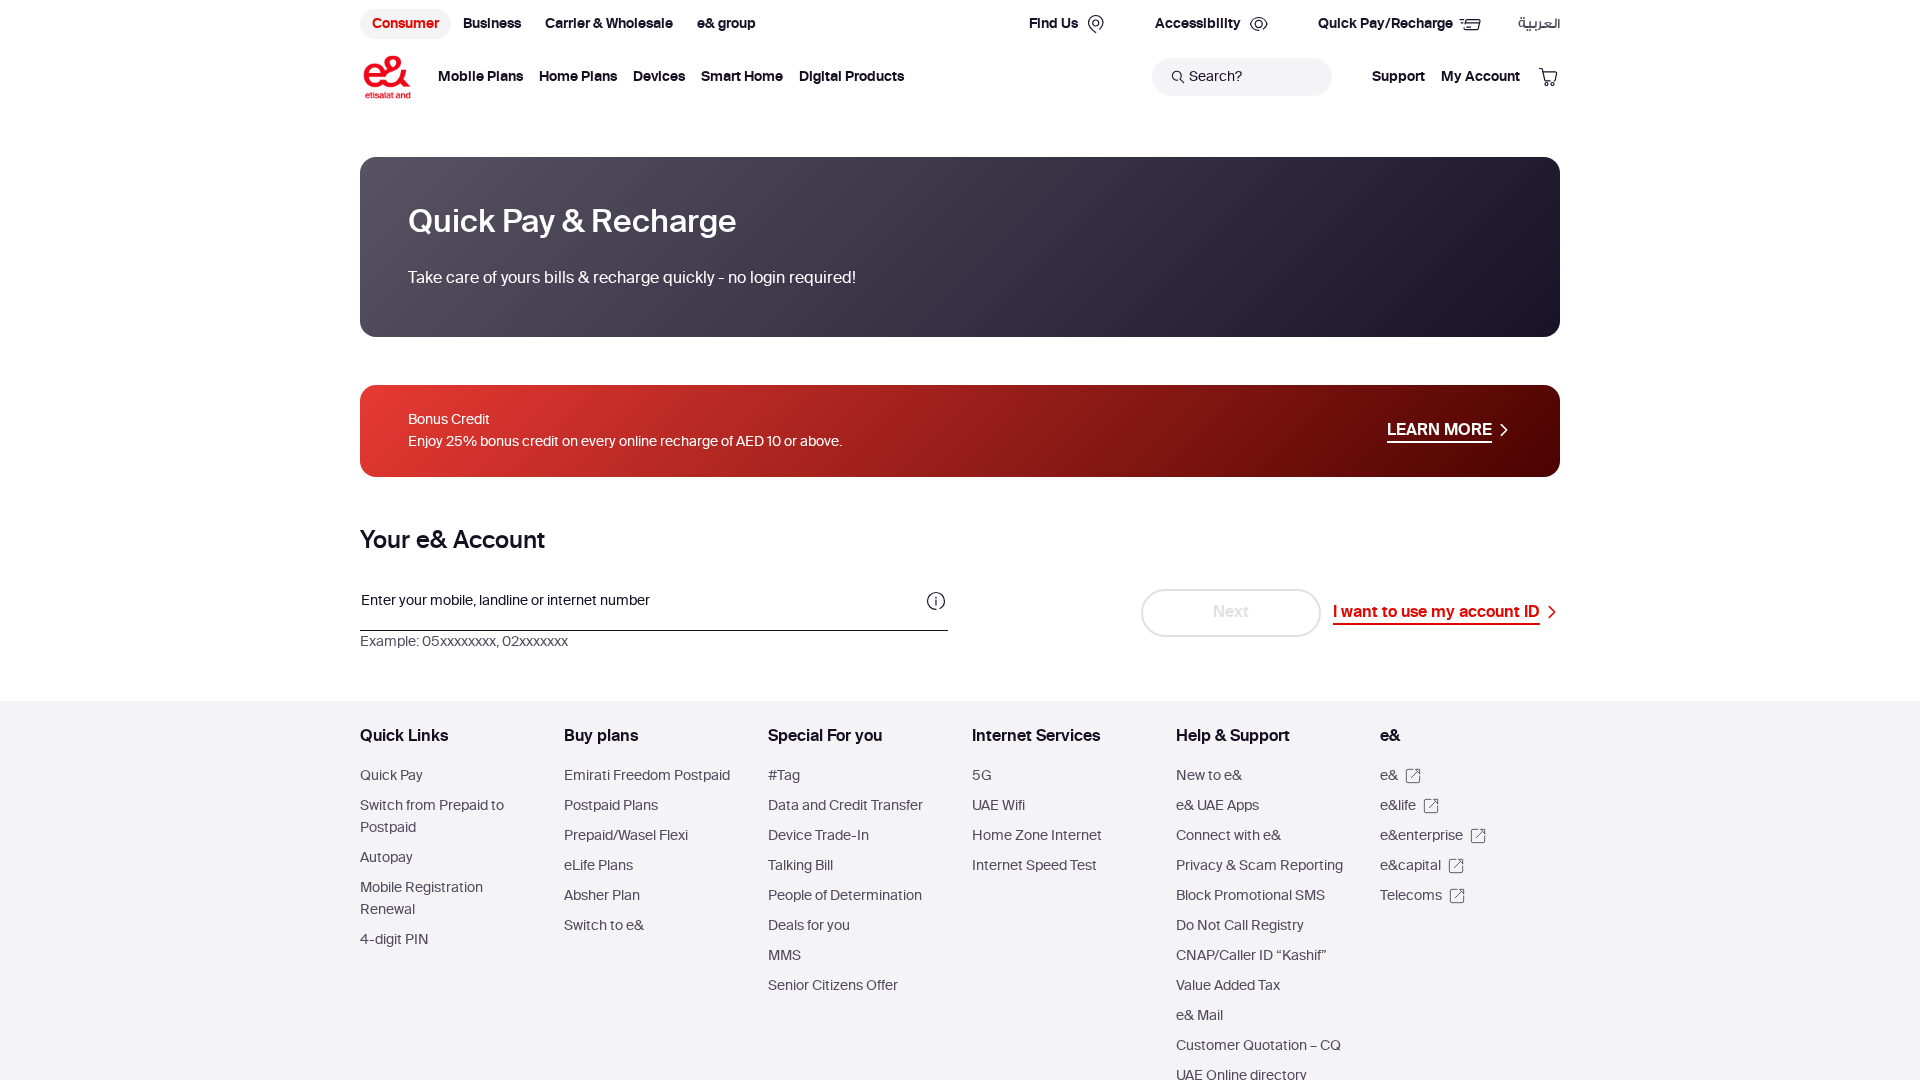
Task: Open the e& group tab
Action: (726, 24)
